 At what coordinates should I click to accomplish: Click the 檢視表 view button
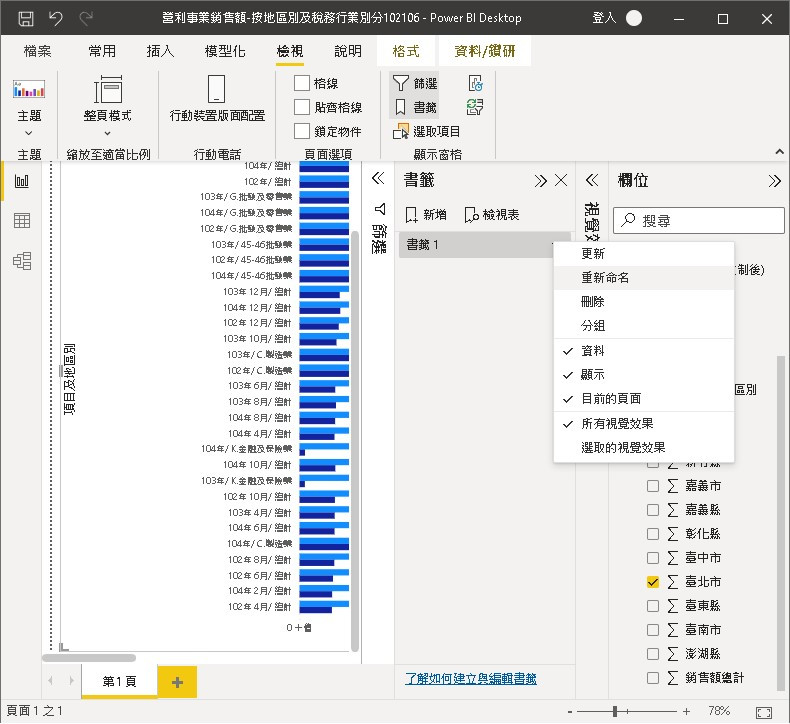point(492,215)
